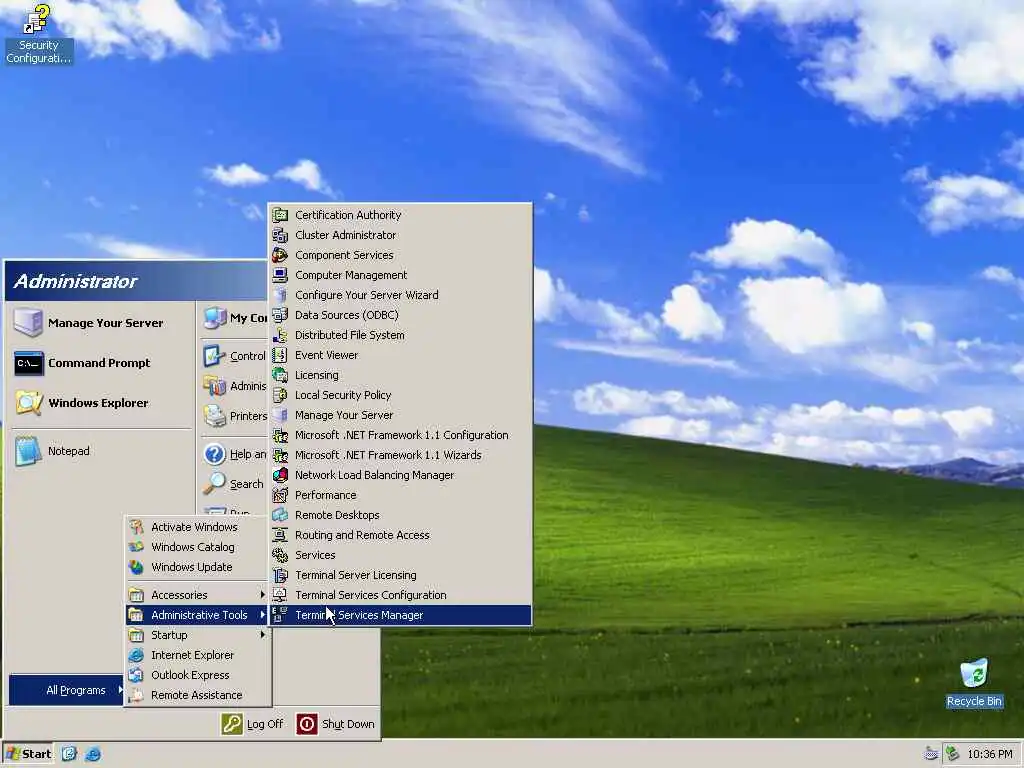The height and width of the screenshot is (768, 1024).
Task: Click the taskbar clock showing 10:36 PM
Action: 989,754
